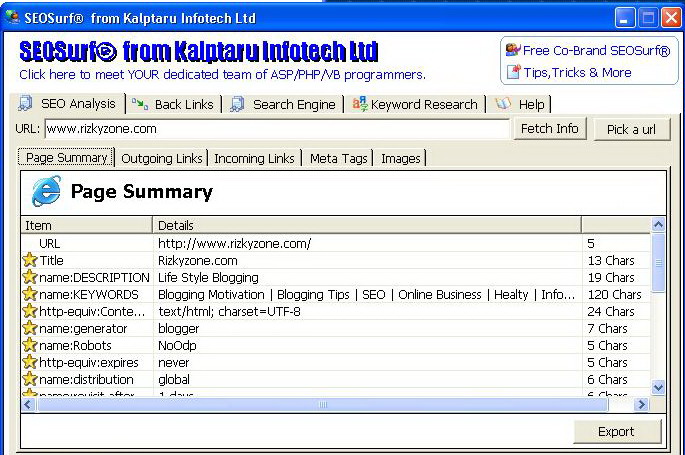Click the Keyword Research colored icon
Screen dimensions: 685x455
pos(360,104)
